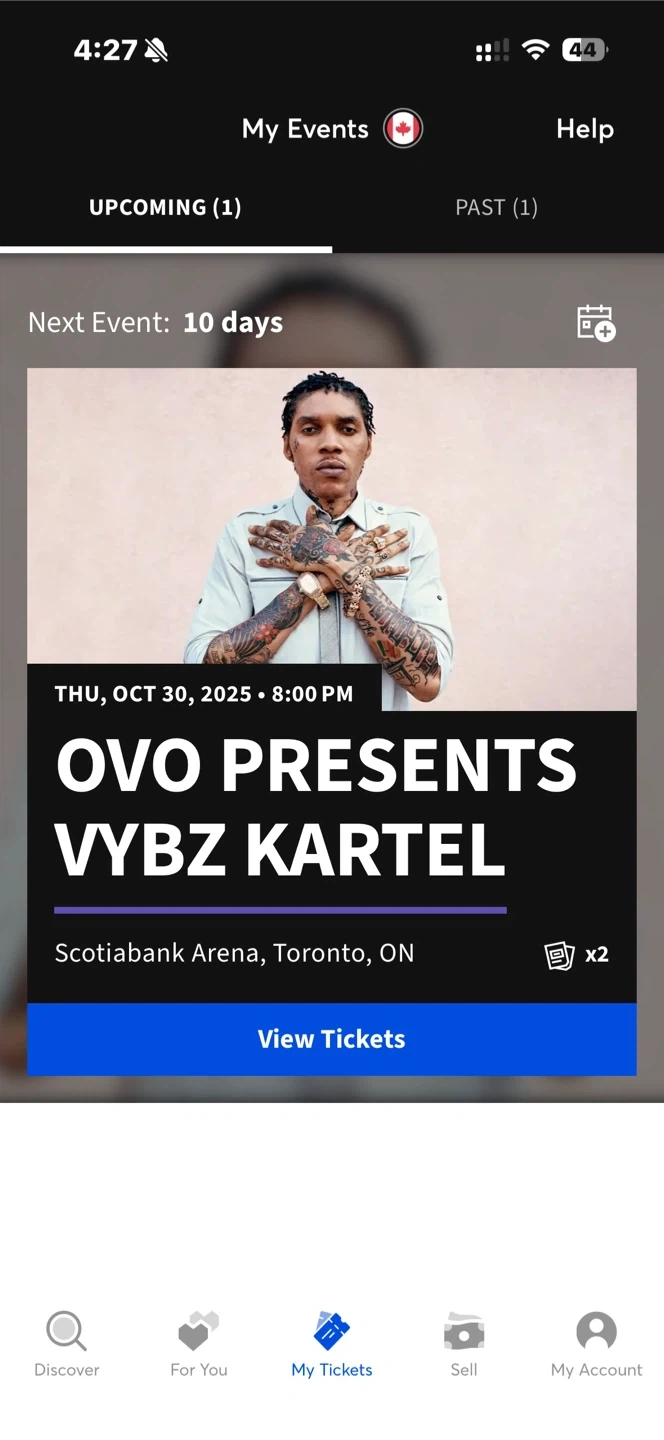Viewport: 664px width, 1440px height.
Task: Select the UPCOMING (1) tab
Action: point(165,207)
